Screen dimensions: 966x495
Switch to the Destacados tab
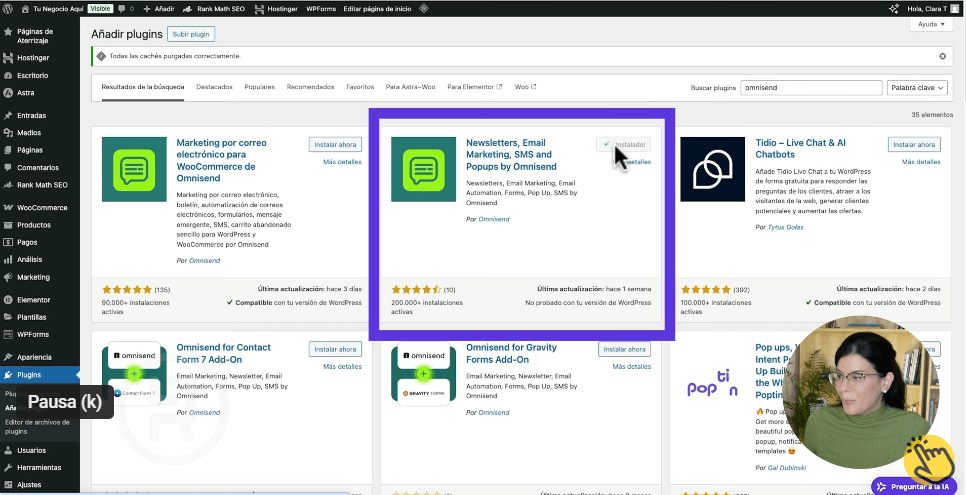(214, 87)
